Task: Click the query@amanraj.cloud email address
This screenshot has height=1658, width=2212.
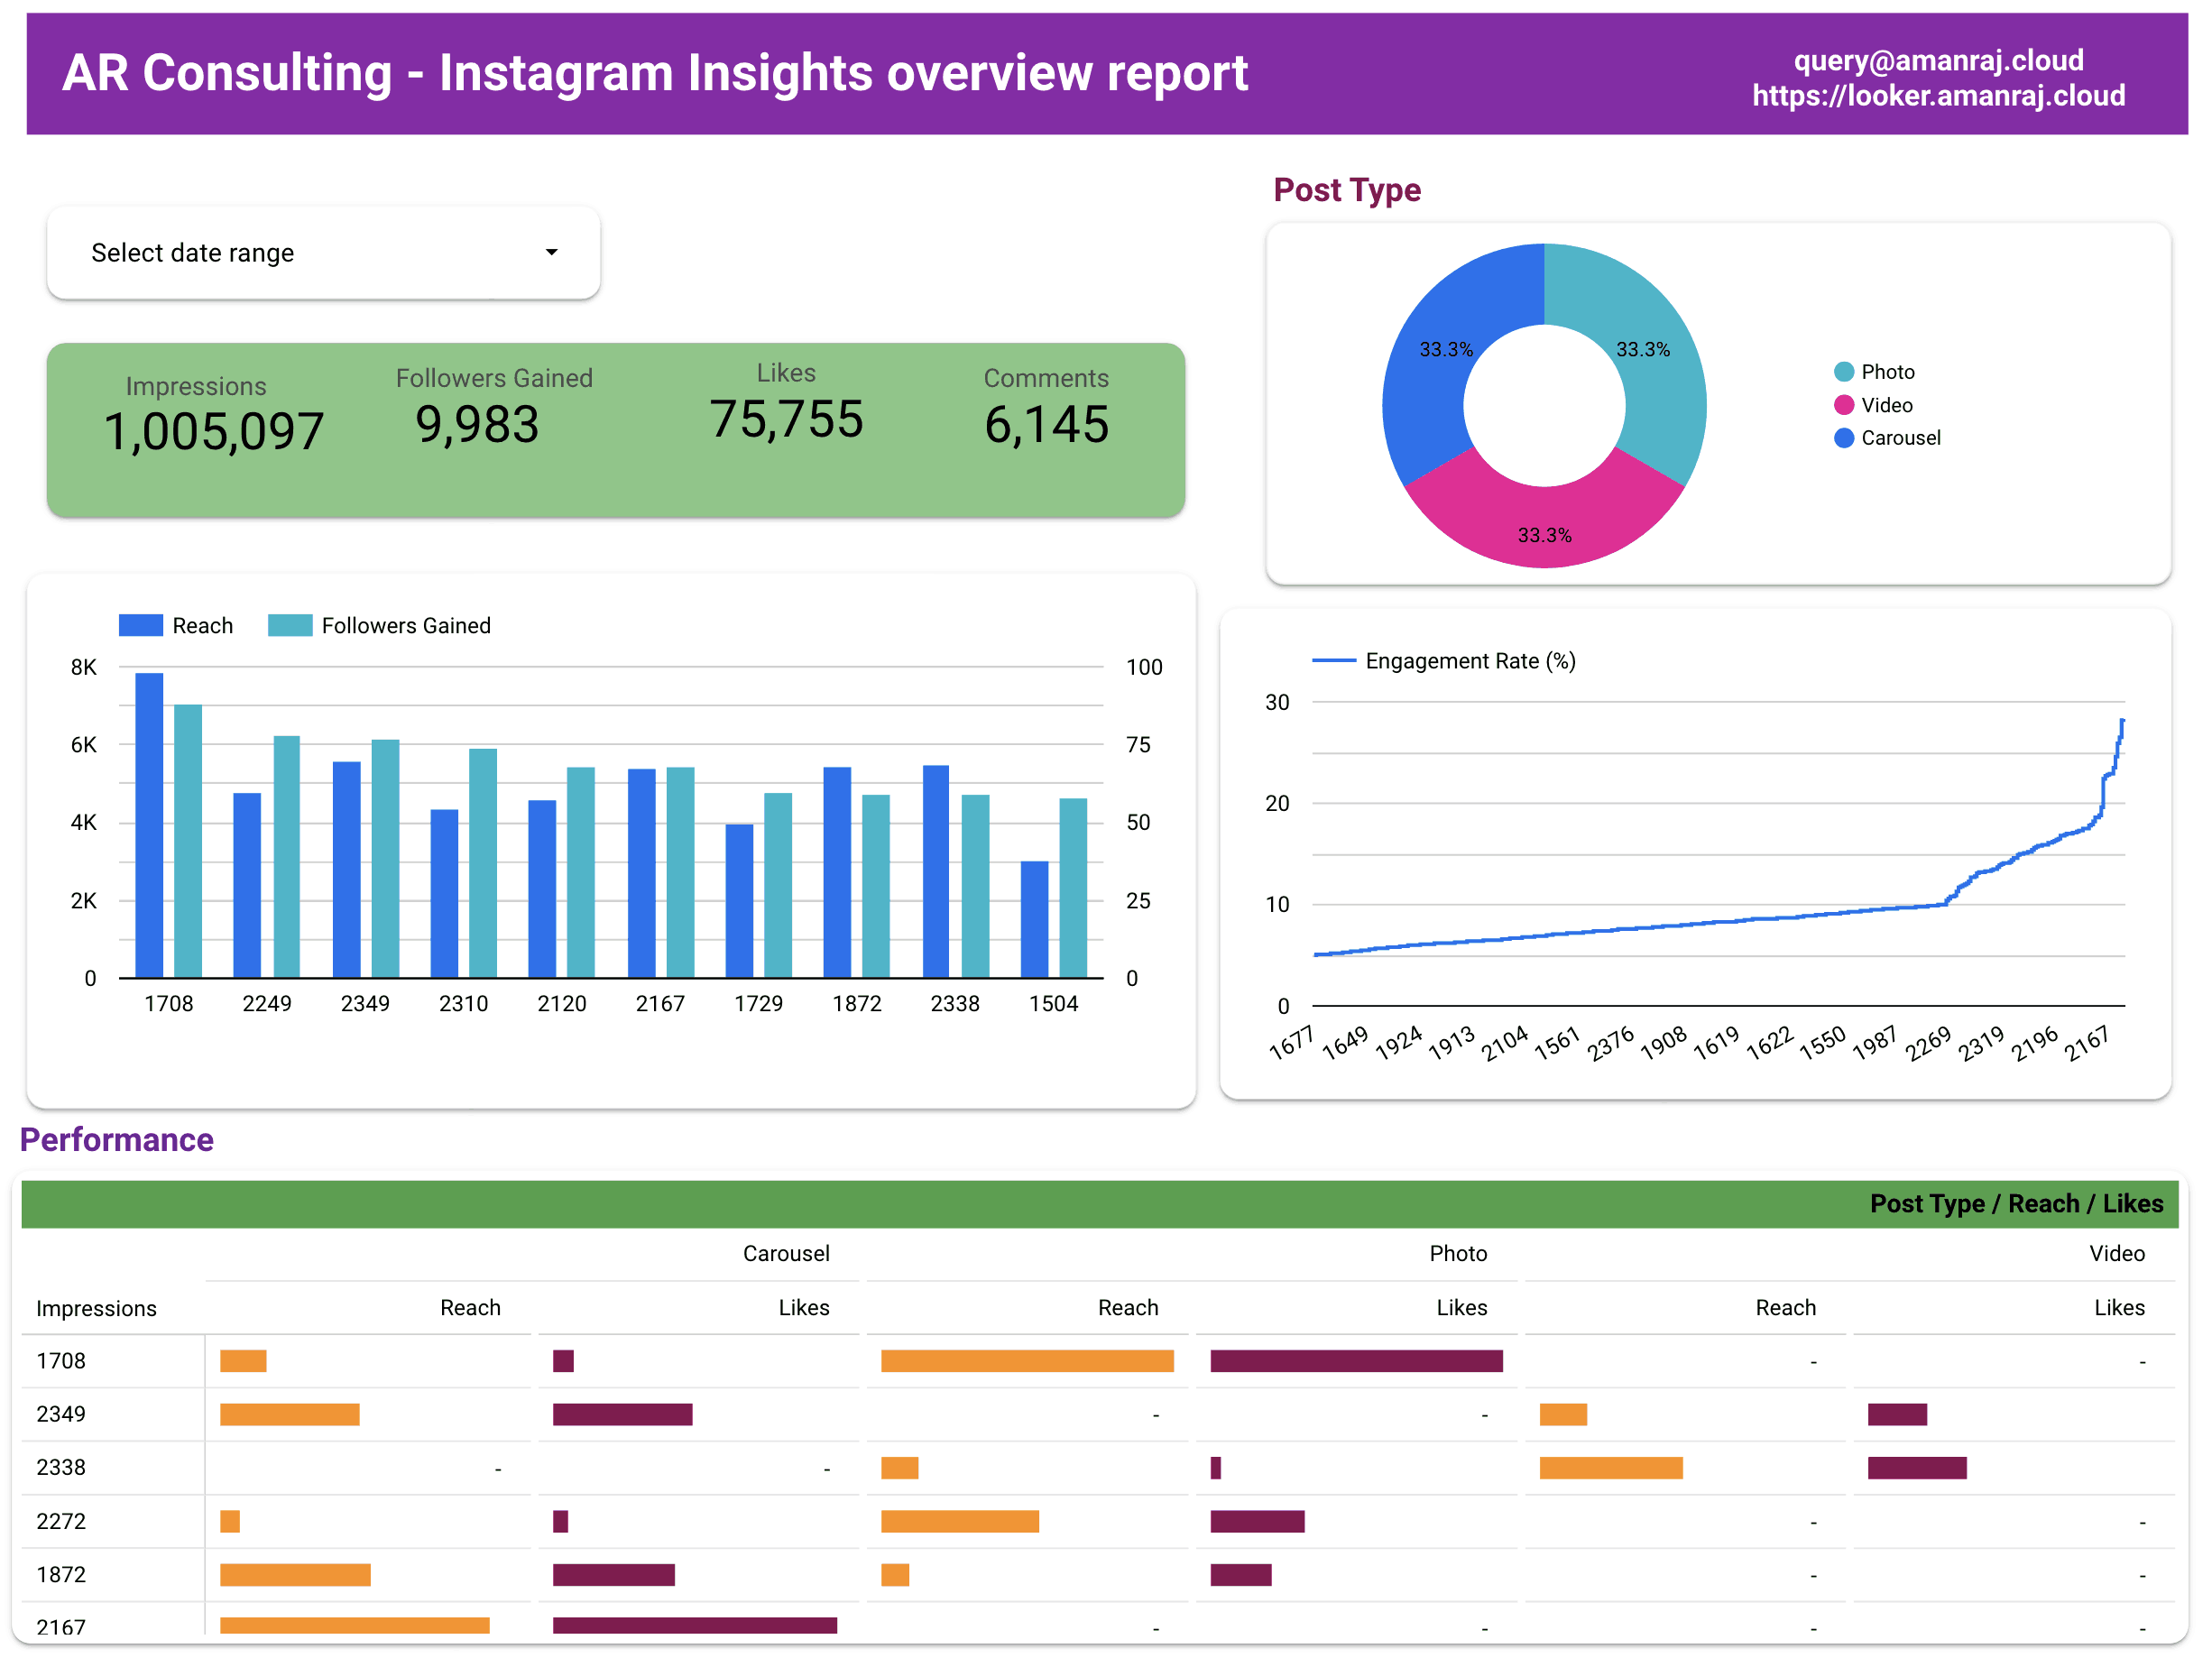Action: click(1937, 60)
